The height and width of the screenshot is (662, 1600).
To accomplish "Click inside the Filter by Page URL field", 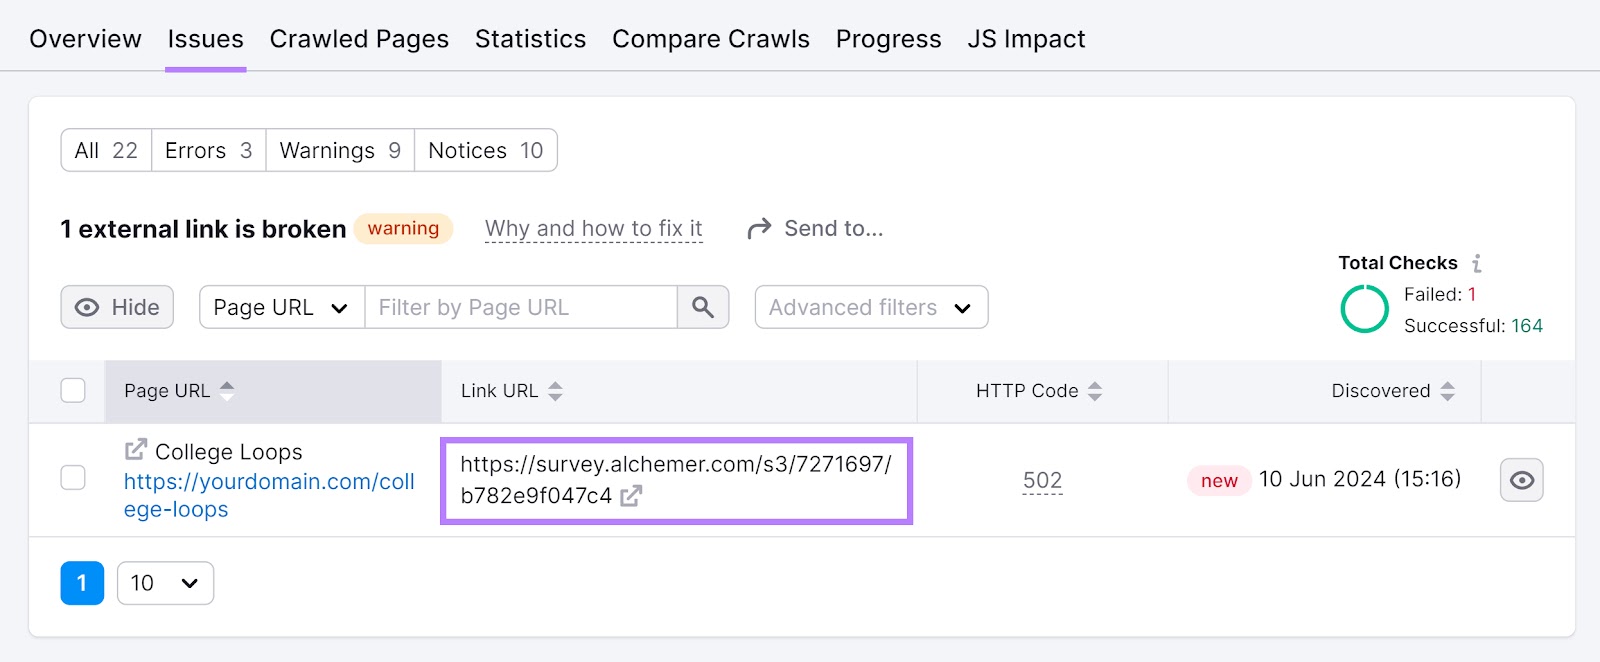I will pos(520,307).
